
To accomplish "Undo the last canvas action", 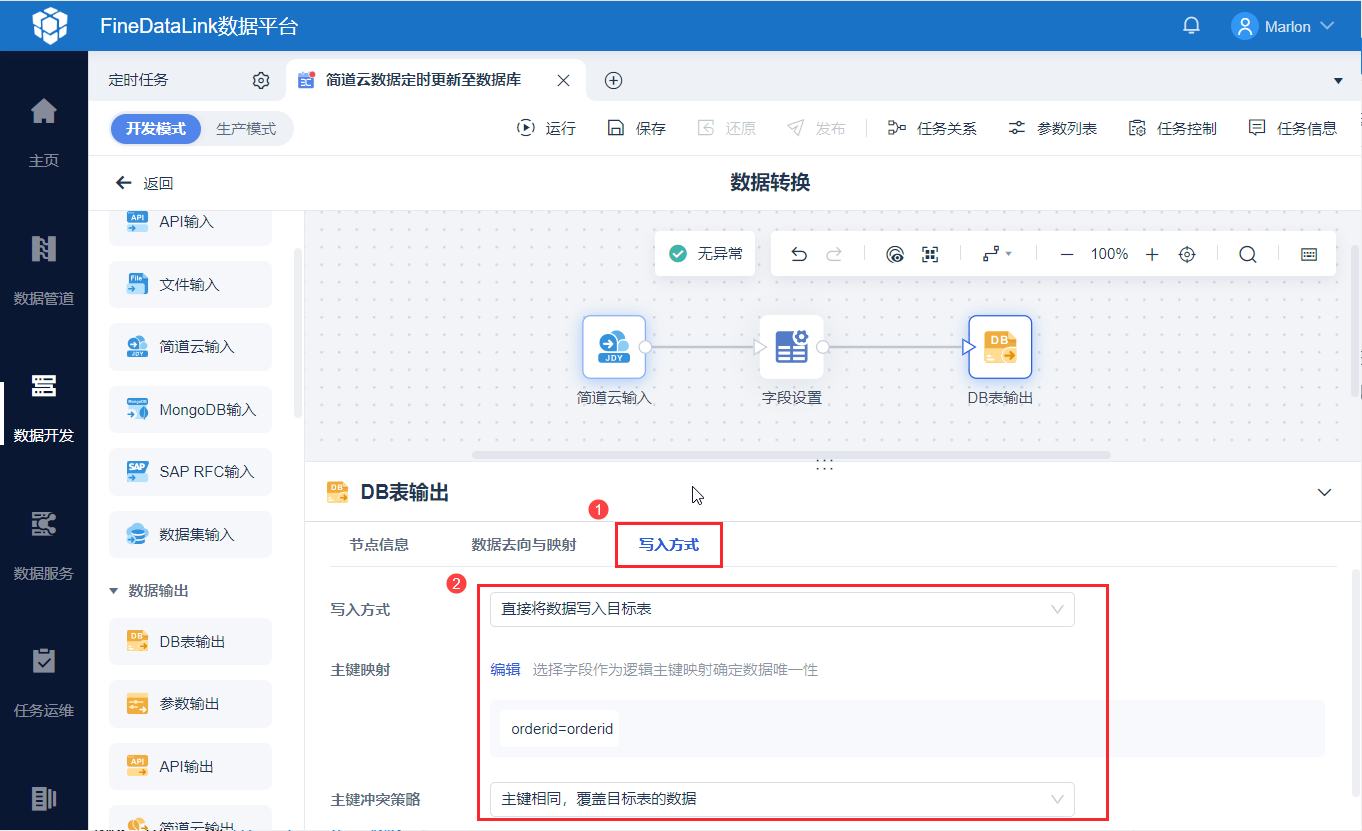I will (x=798, y=254).
